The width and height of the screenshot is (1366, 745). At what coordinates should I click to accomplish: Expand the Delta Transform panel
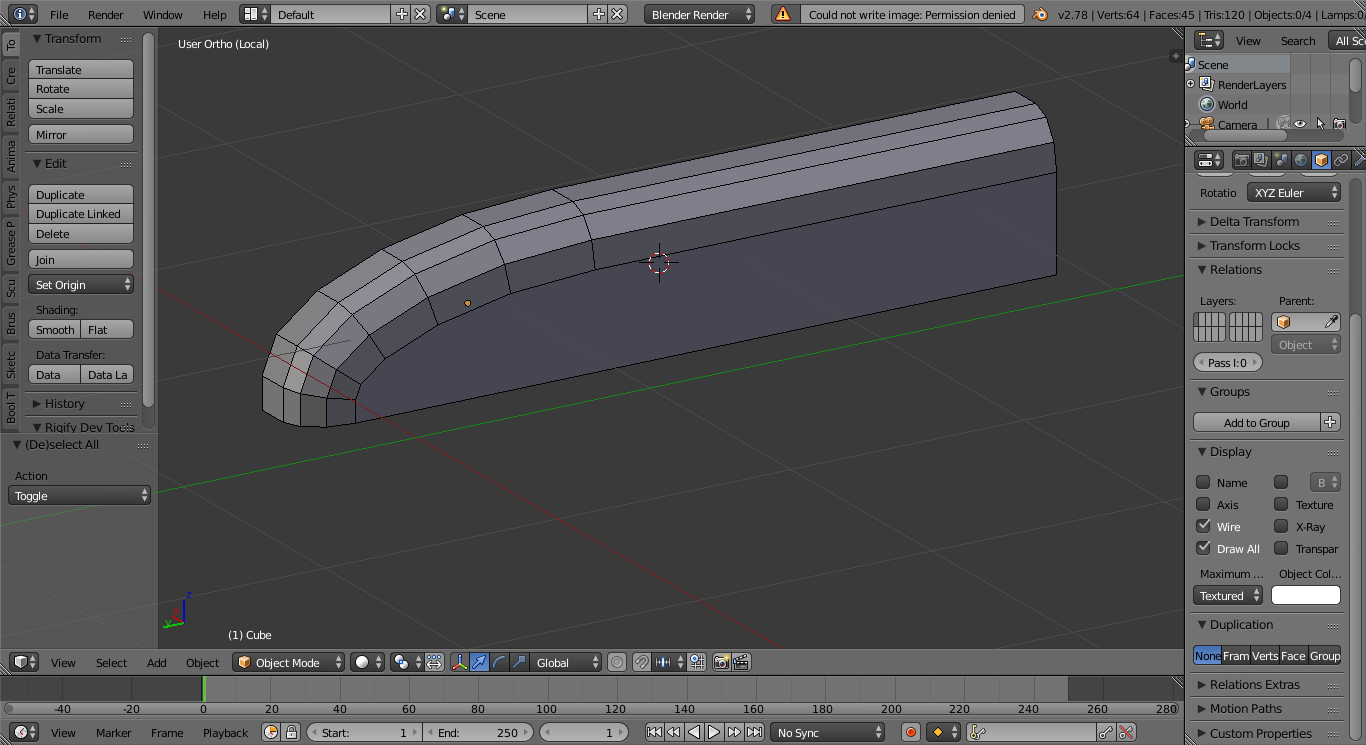1254,222
